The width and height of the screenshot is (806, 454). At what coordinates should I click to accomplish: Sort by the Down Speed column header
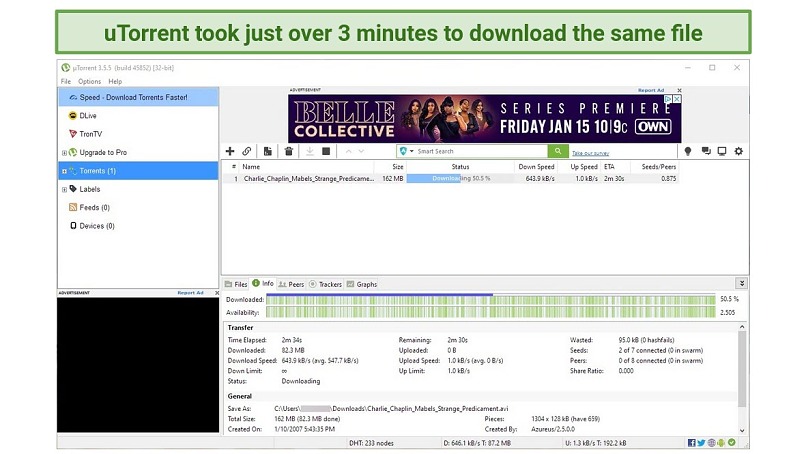tap(536, 167)
